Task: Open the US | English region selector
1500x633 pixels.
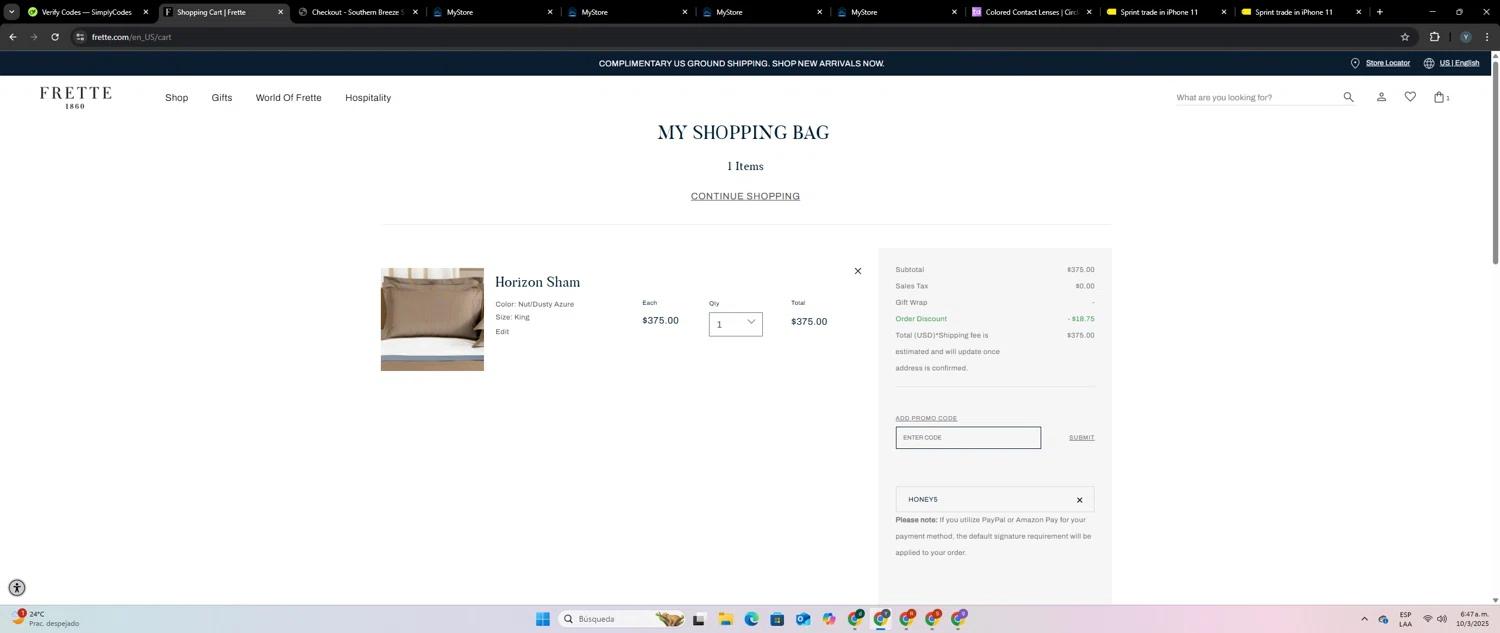Action: click(x=1459, y=63)
